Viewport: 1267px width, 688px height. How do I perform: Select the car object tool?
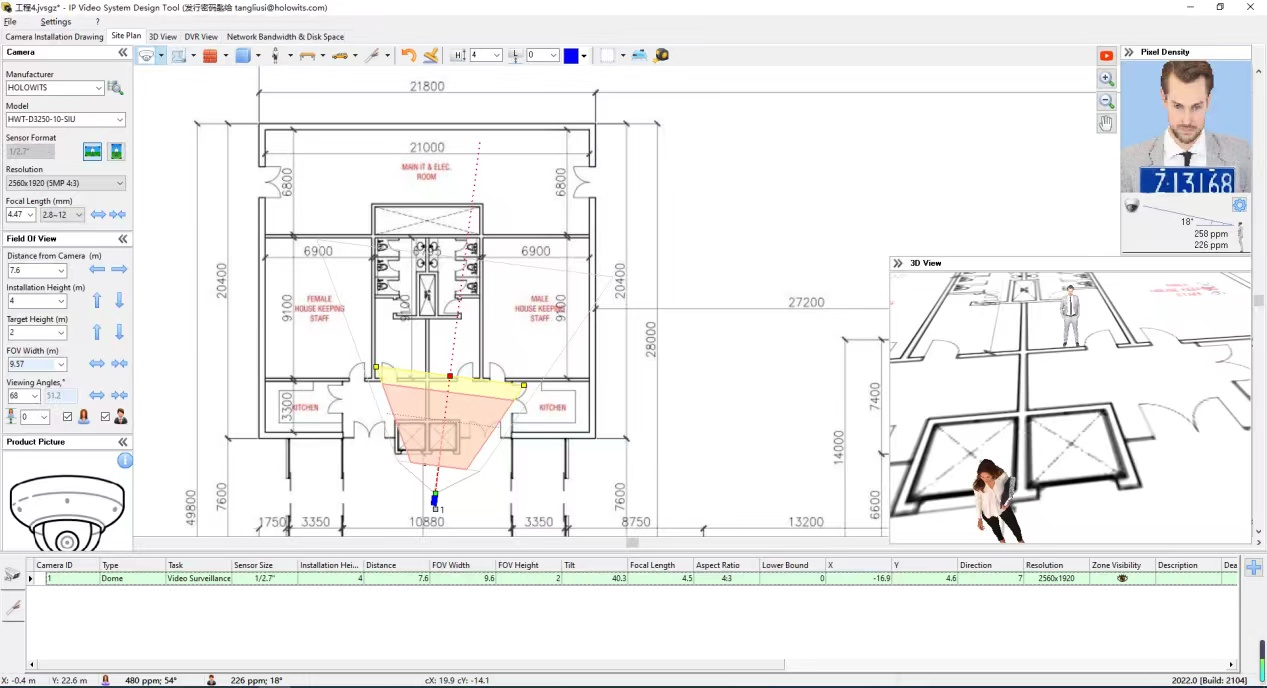(340, 56)
